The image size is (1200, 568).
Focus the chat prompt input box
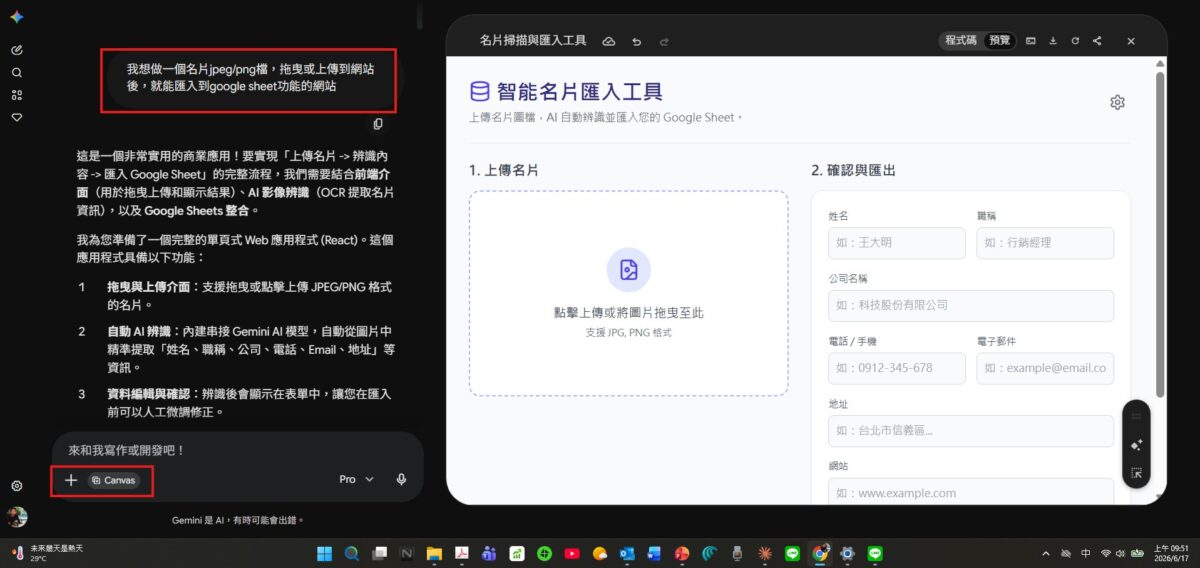(237, 451)
